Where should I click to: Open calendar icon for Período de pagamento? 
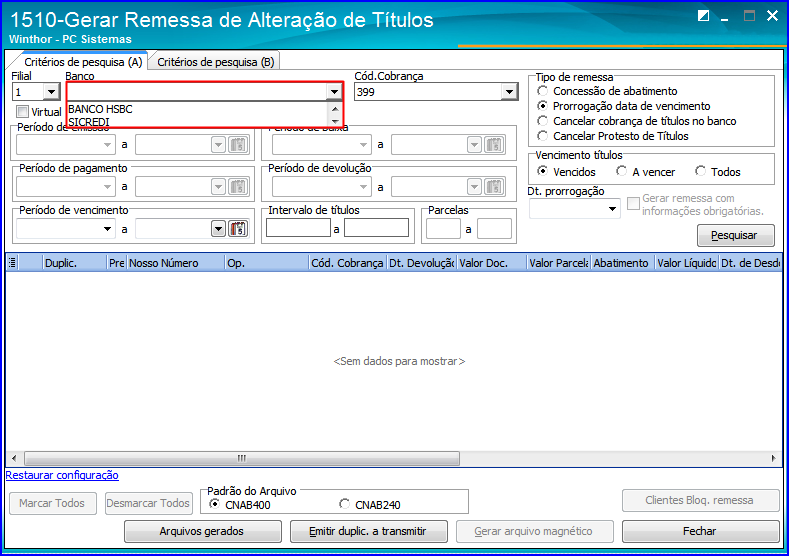pyautogui.click(x=239, y=187)
